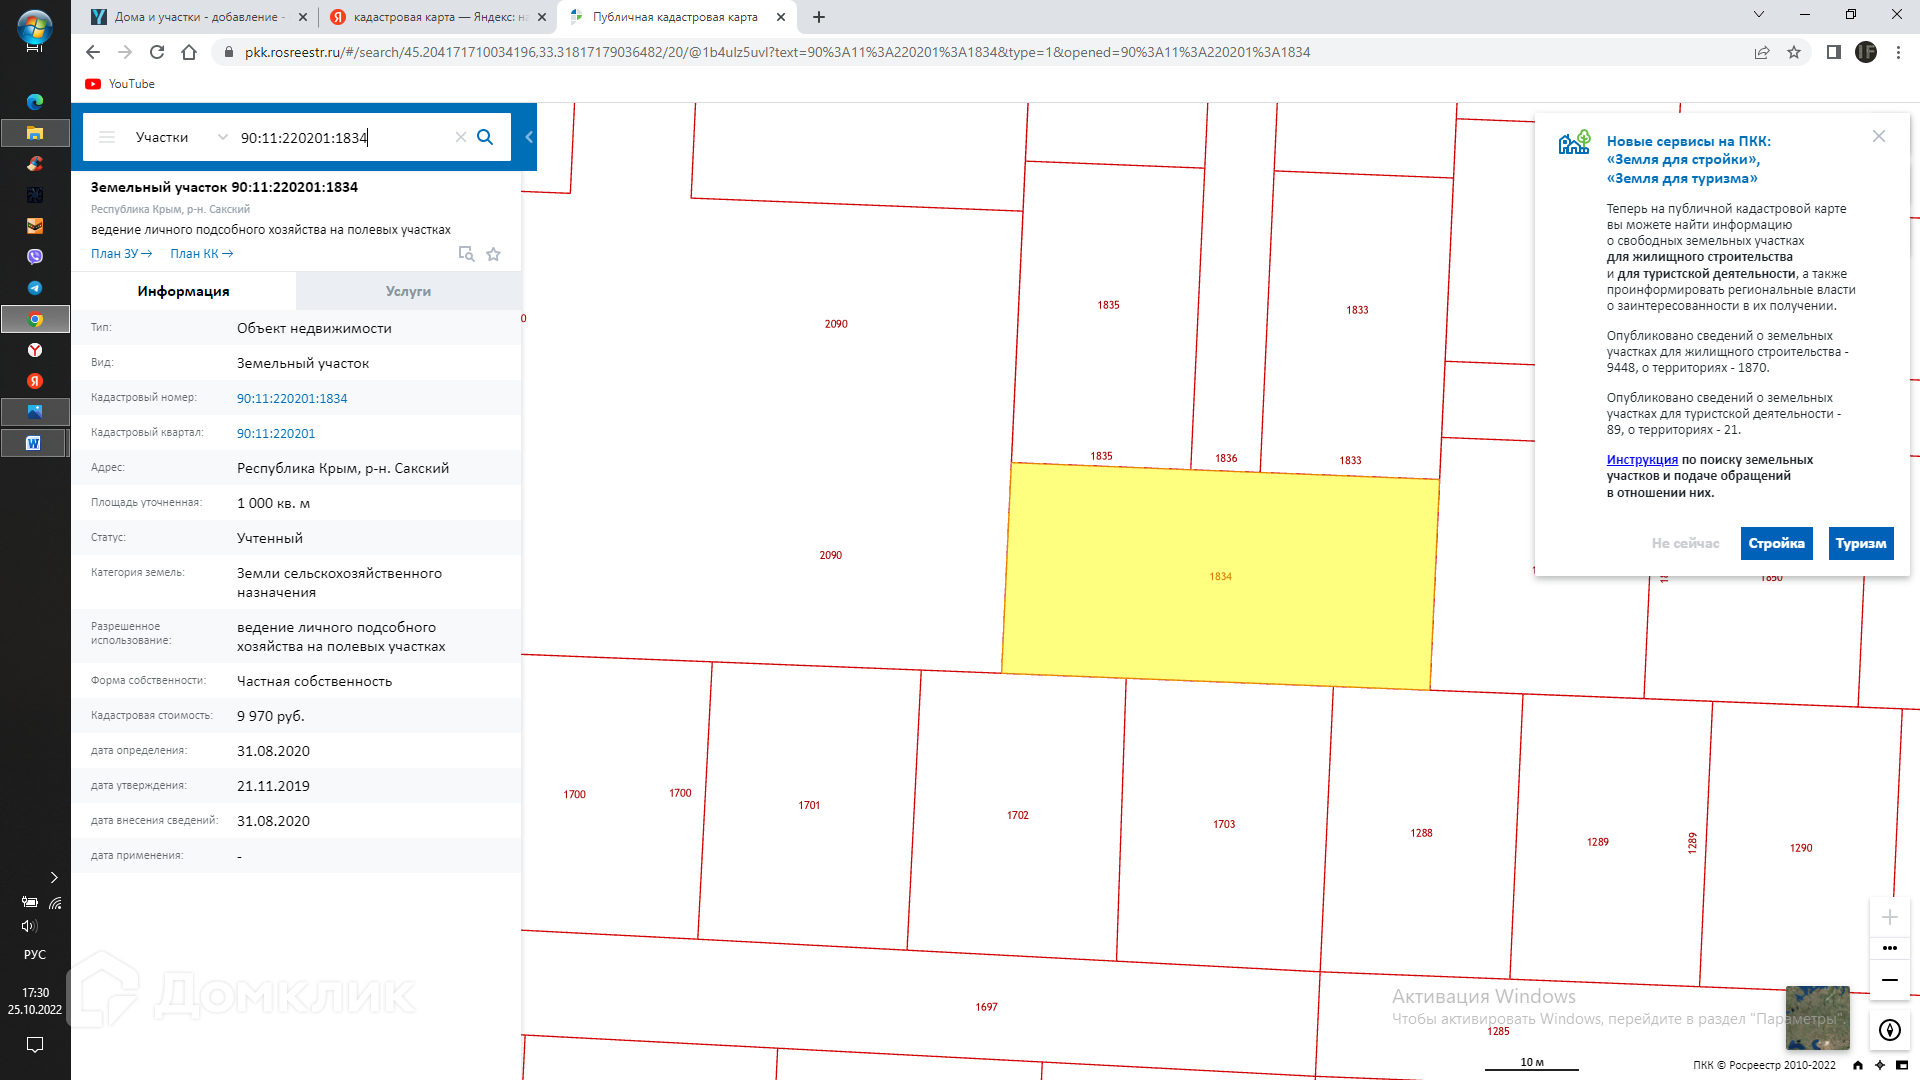
Task: Collapse the left info panel arrow
Action: [x=529, y=137]
